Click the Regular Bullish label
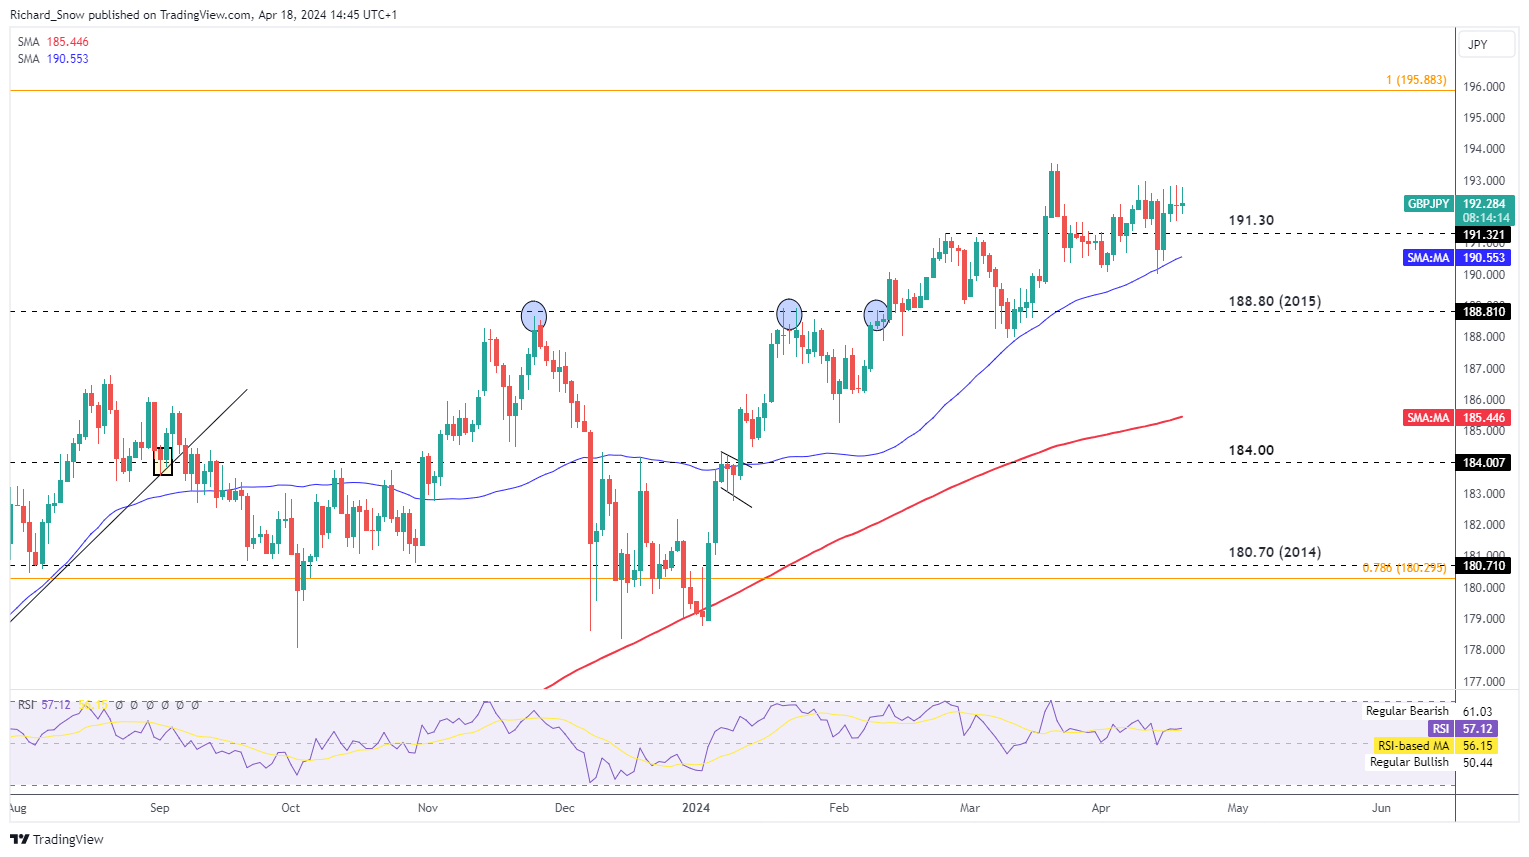The width and height of the screenshot is (1529, 857). [1409, 762]
